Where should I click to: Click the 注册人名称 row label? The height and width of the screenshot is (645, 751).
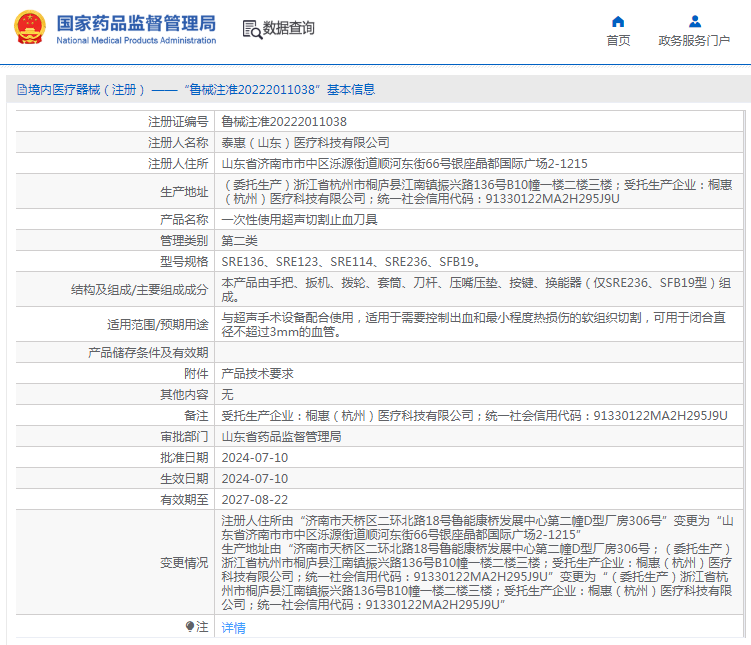click(x=178, y=143)
